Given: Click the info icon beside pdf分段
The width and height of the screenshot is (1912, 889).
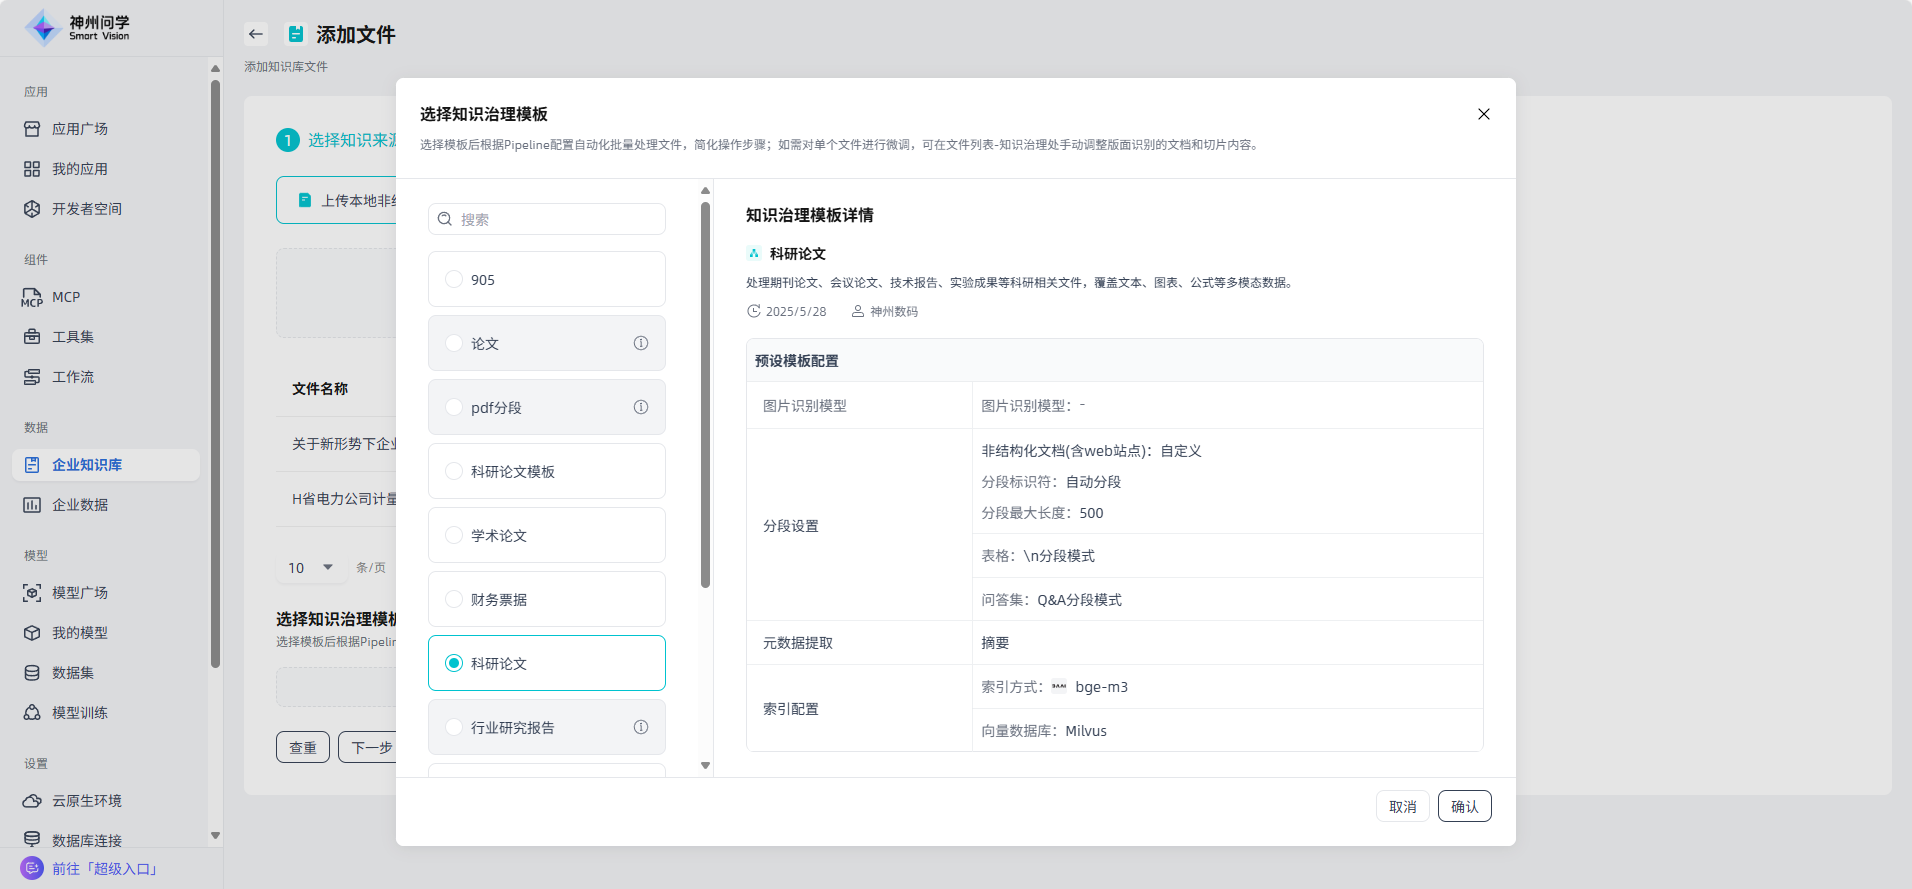Looking at the screenshot, I should (x=641, y=407).
